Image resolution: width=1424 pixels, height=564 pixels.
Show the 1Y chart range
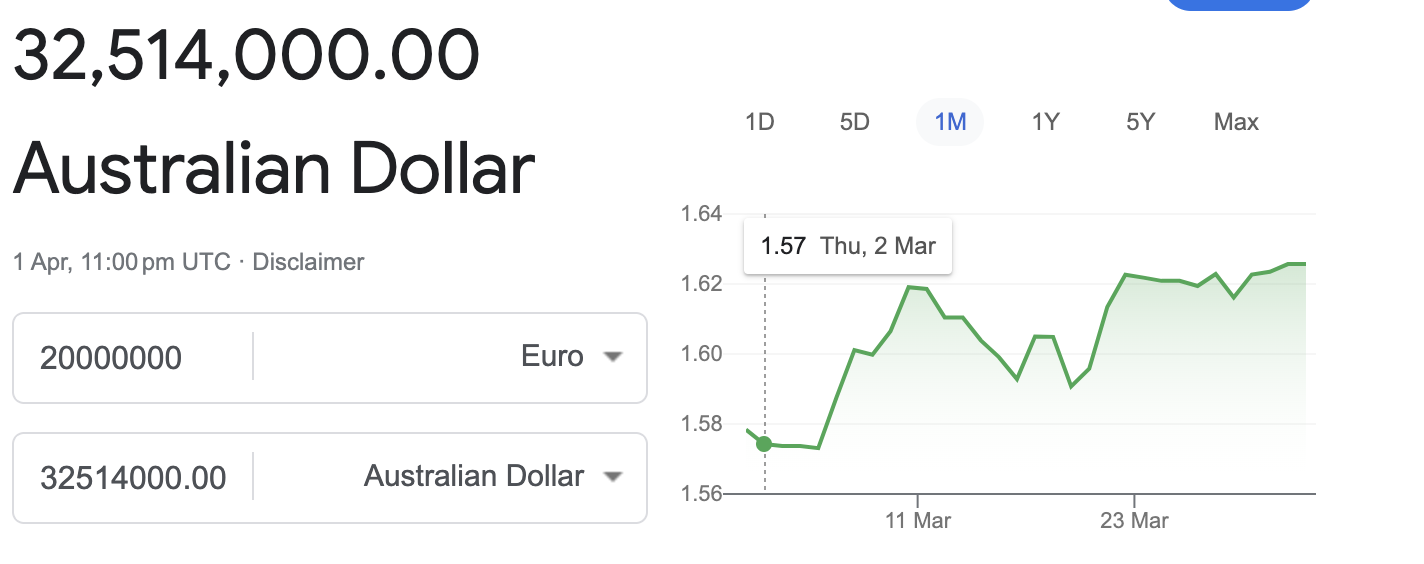point(1045,122)
